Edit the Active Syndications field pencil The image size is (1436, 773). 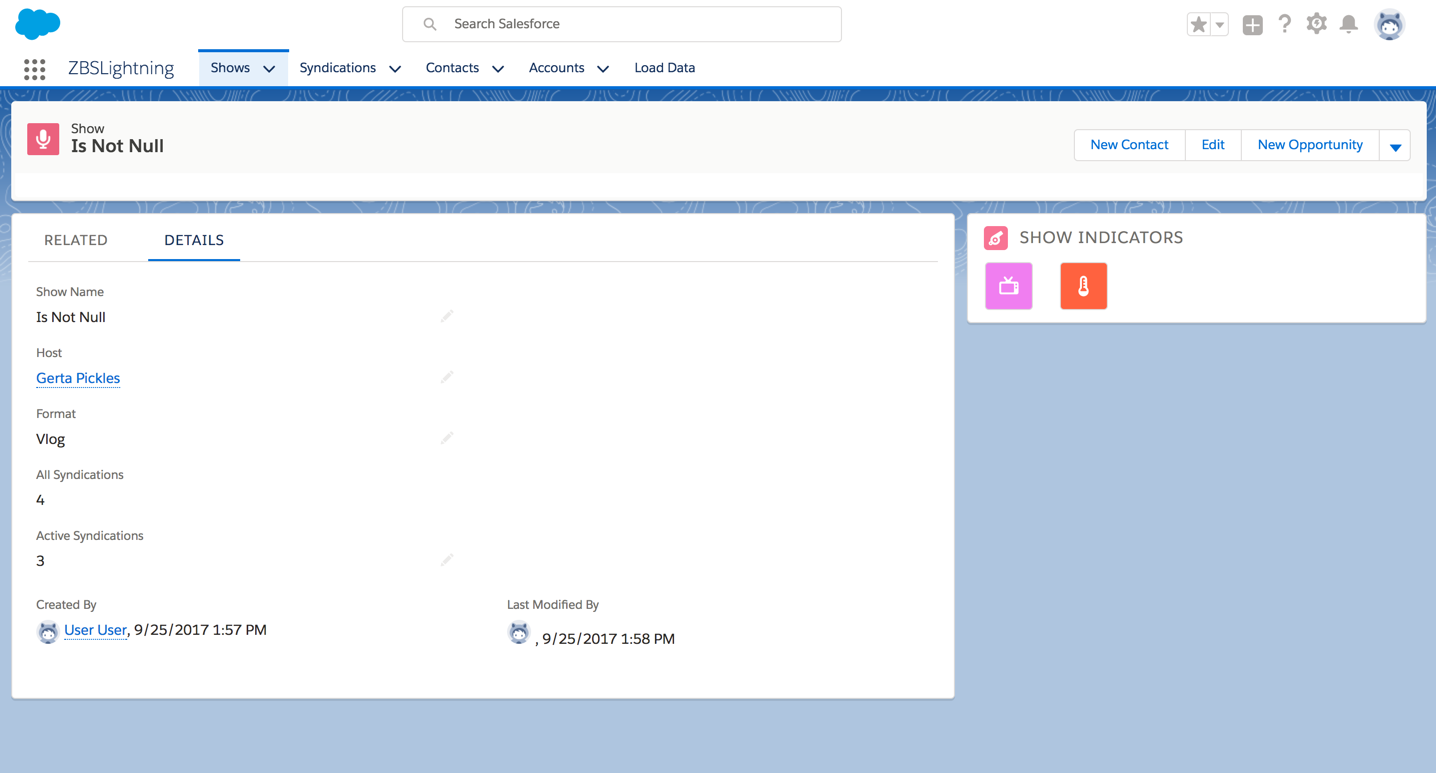pos(447,560)
